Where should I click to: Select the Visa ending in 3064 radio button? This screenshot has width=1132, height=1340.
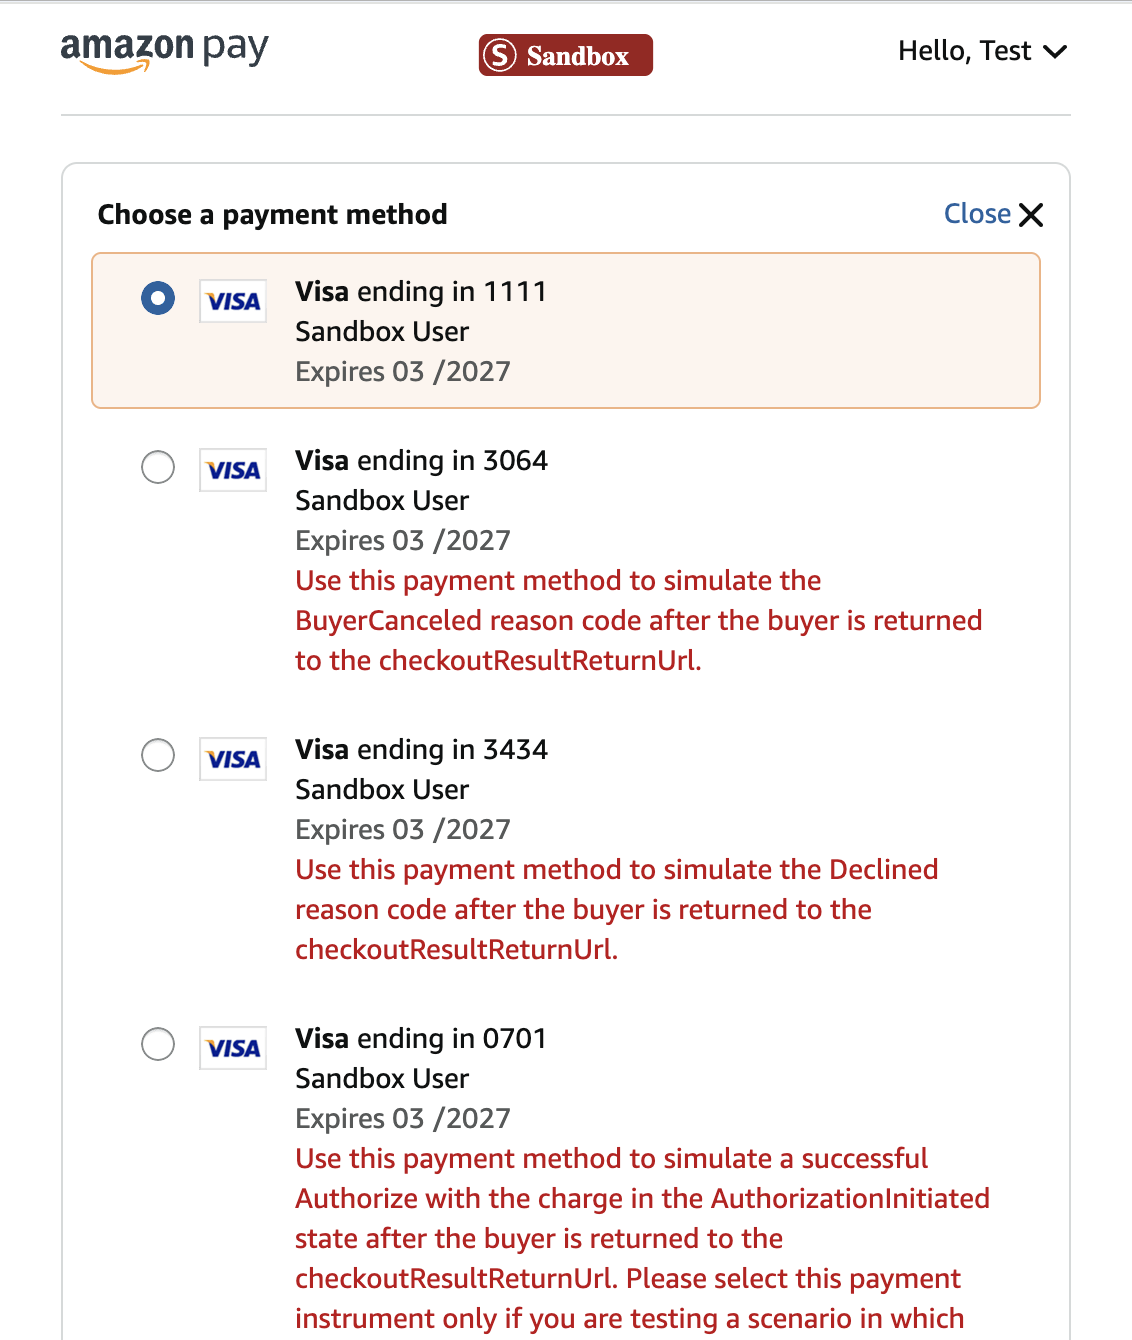158,467
